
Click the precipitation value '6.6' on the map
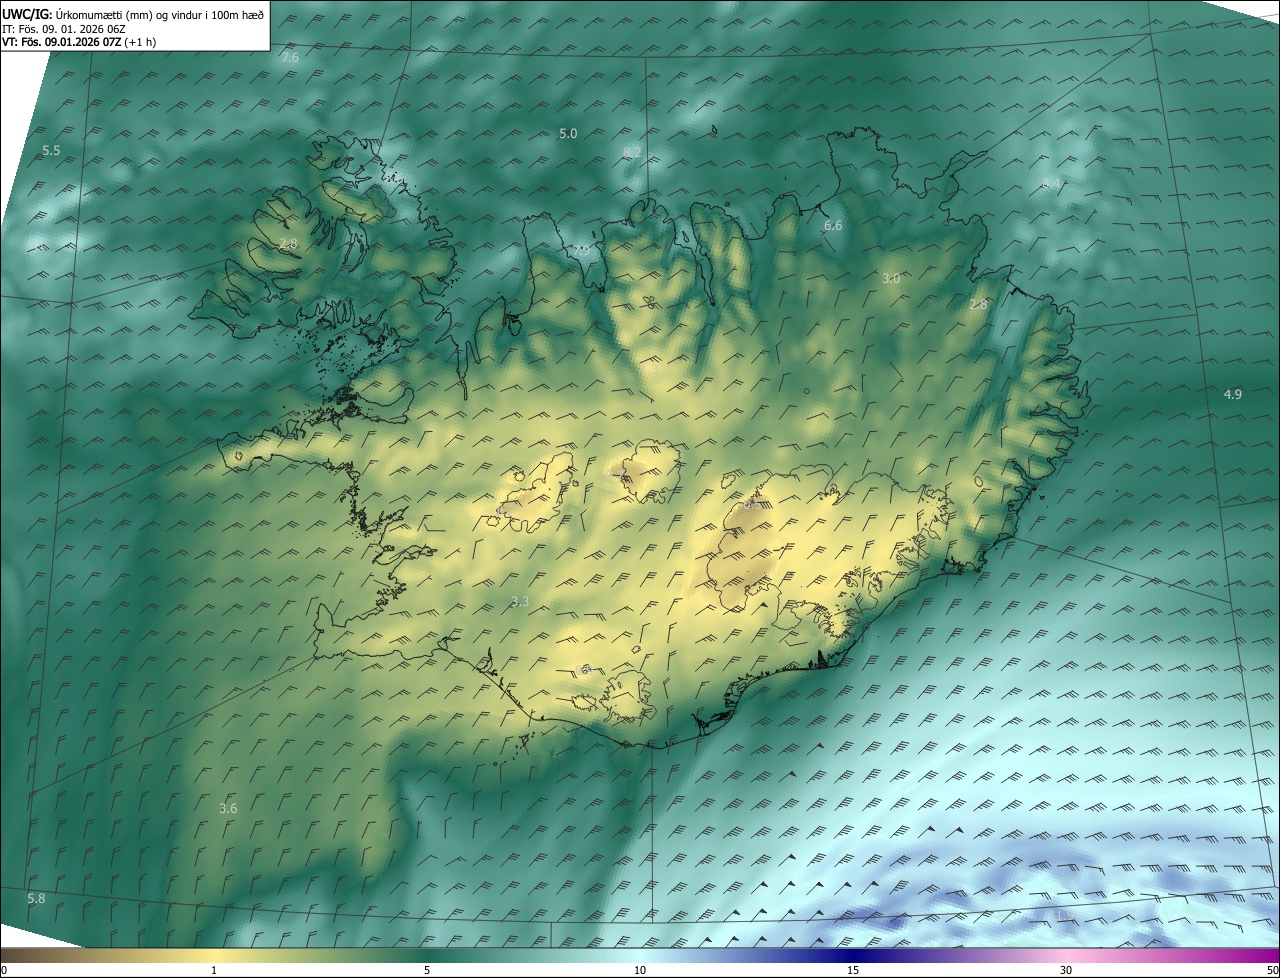click(833, 226)
